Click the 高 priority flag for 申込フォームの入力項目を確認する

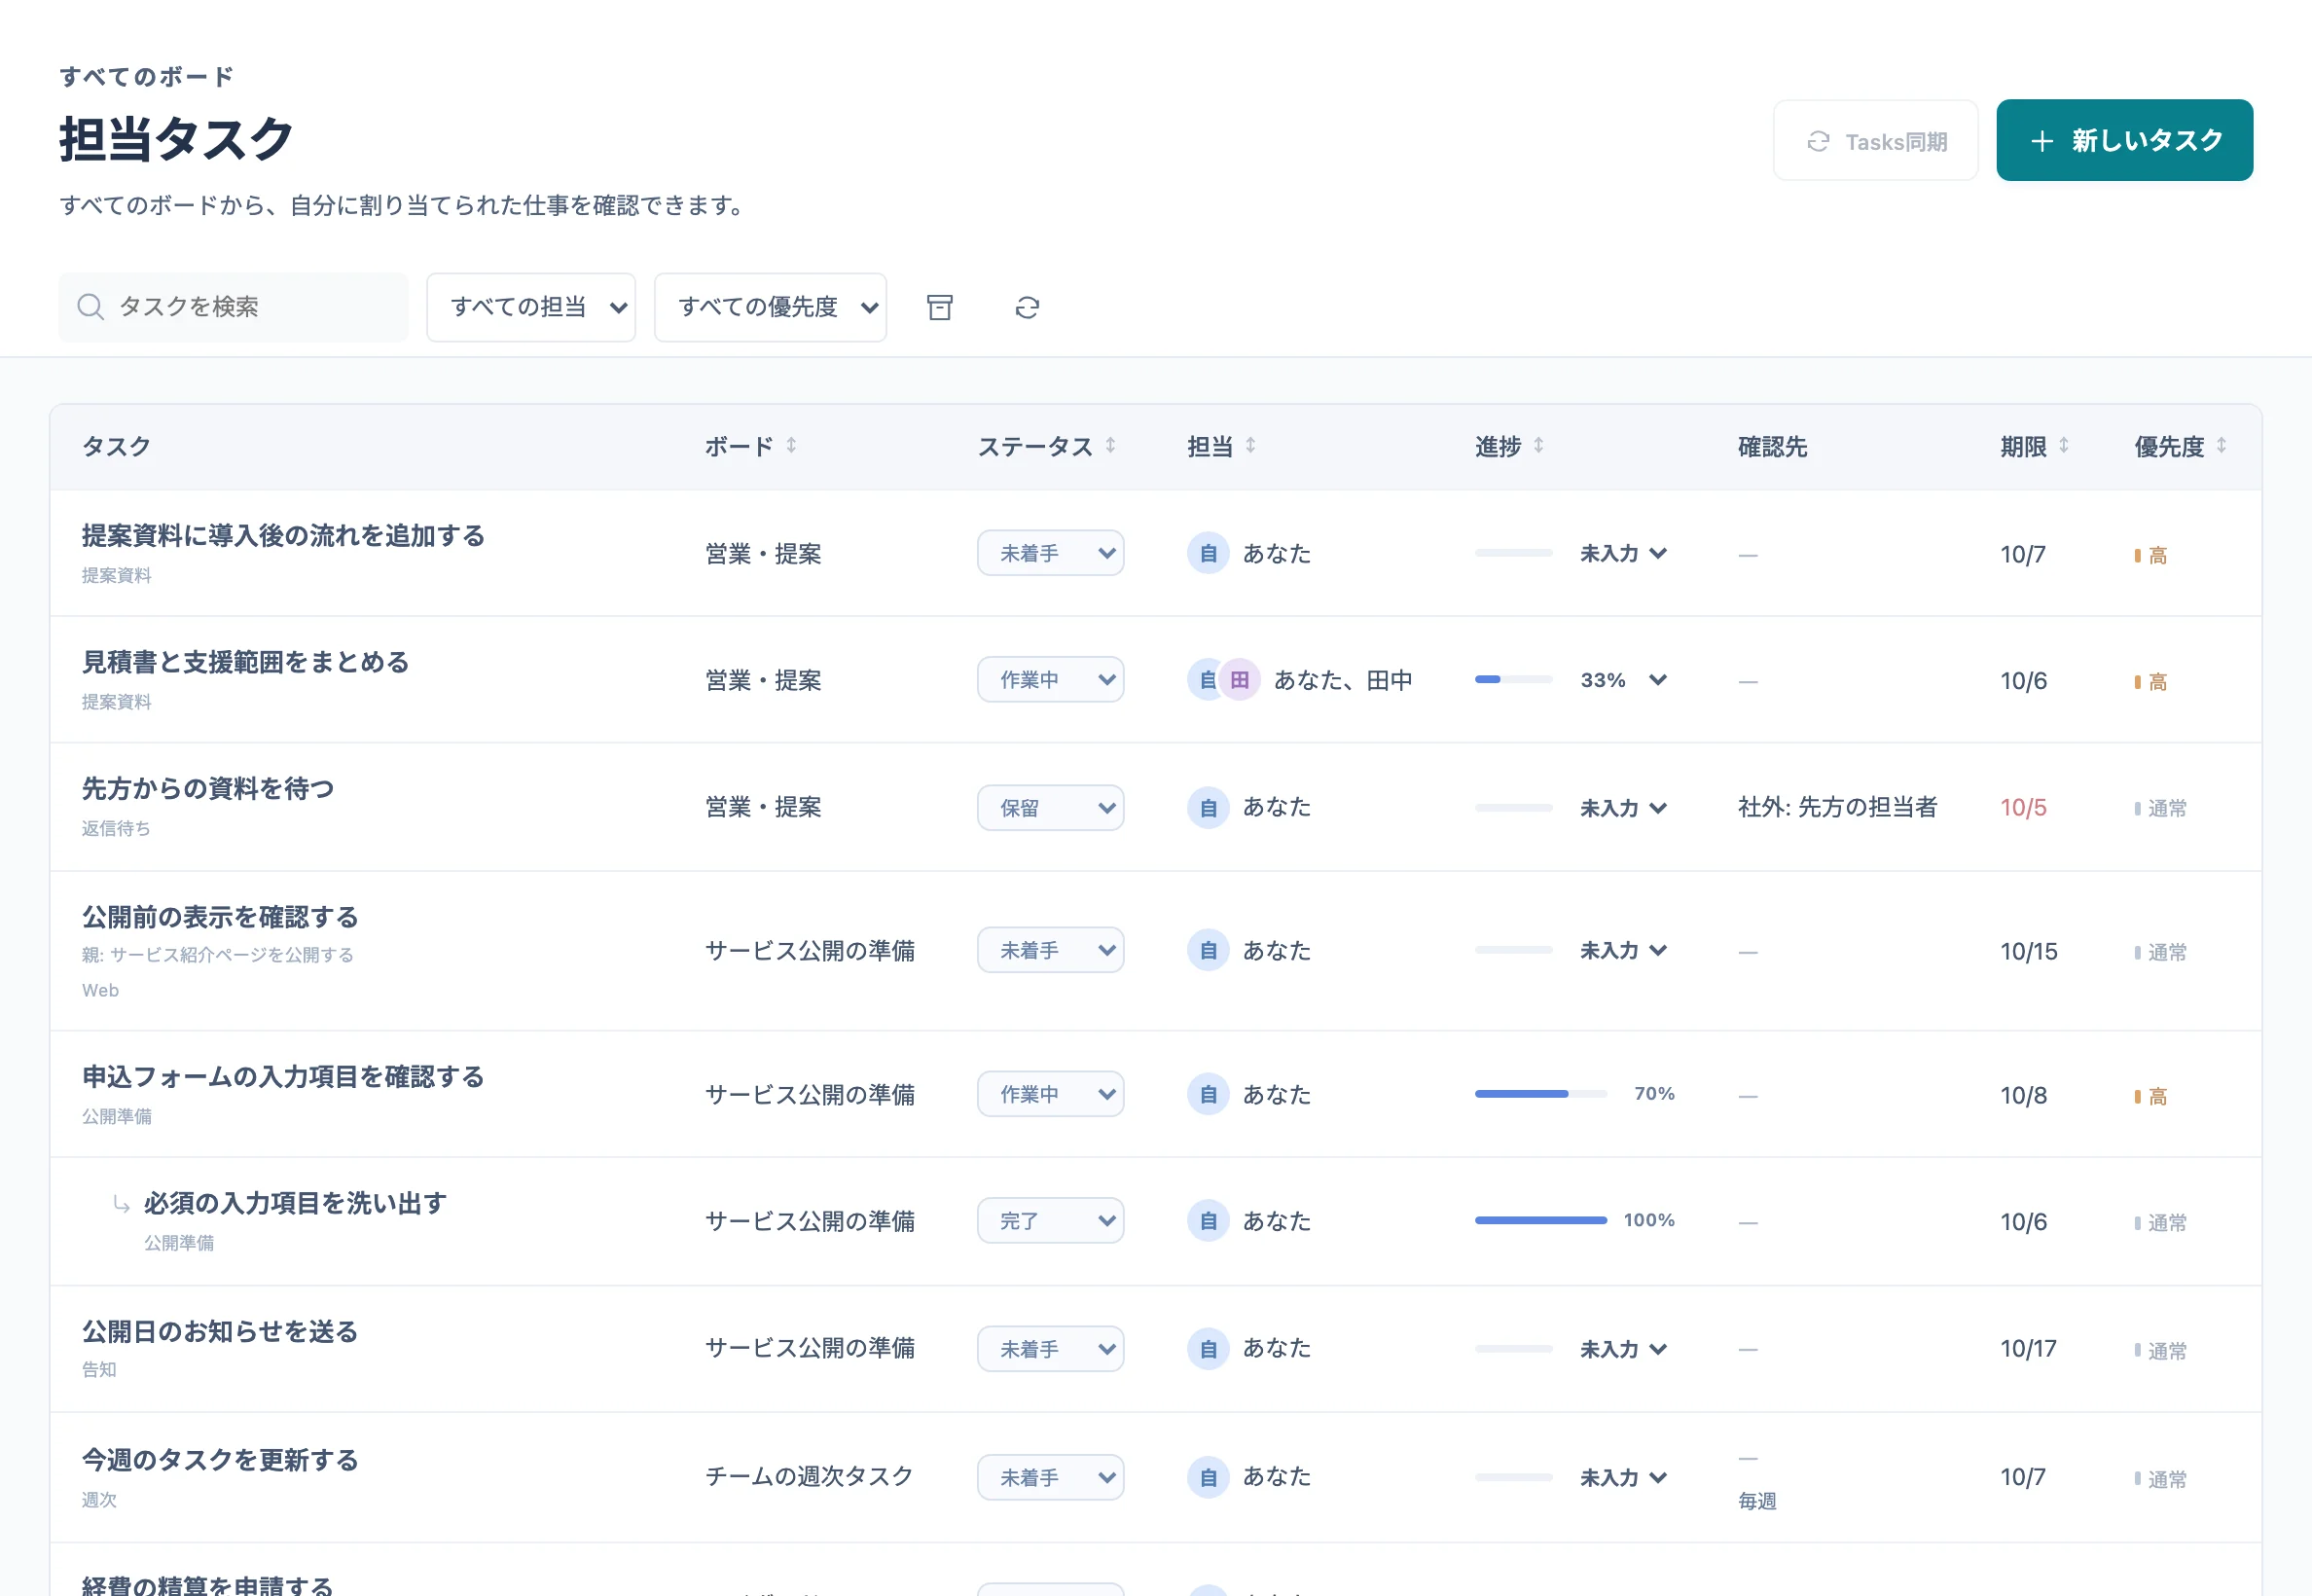click(x=2150, y=1096)
